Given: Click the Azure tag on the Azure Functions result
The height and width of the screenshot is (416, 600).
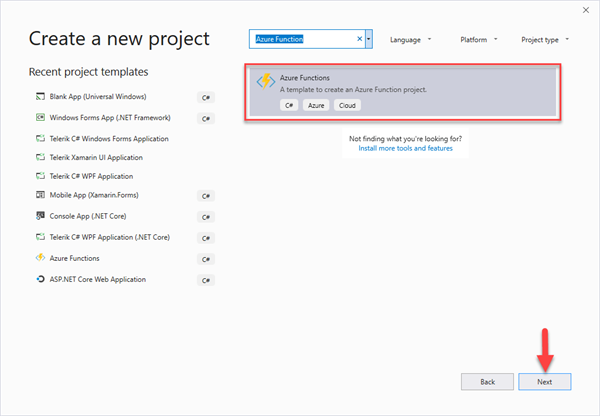Looking at the screenshot, I should point(316,105).
